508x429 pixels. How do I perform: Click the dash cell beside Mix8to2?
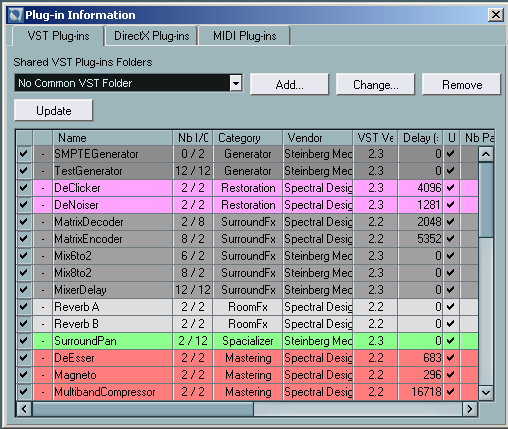point(43,273)
